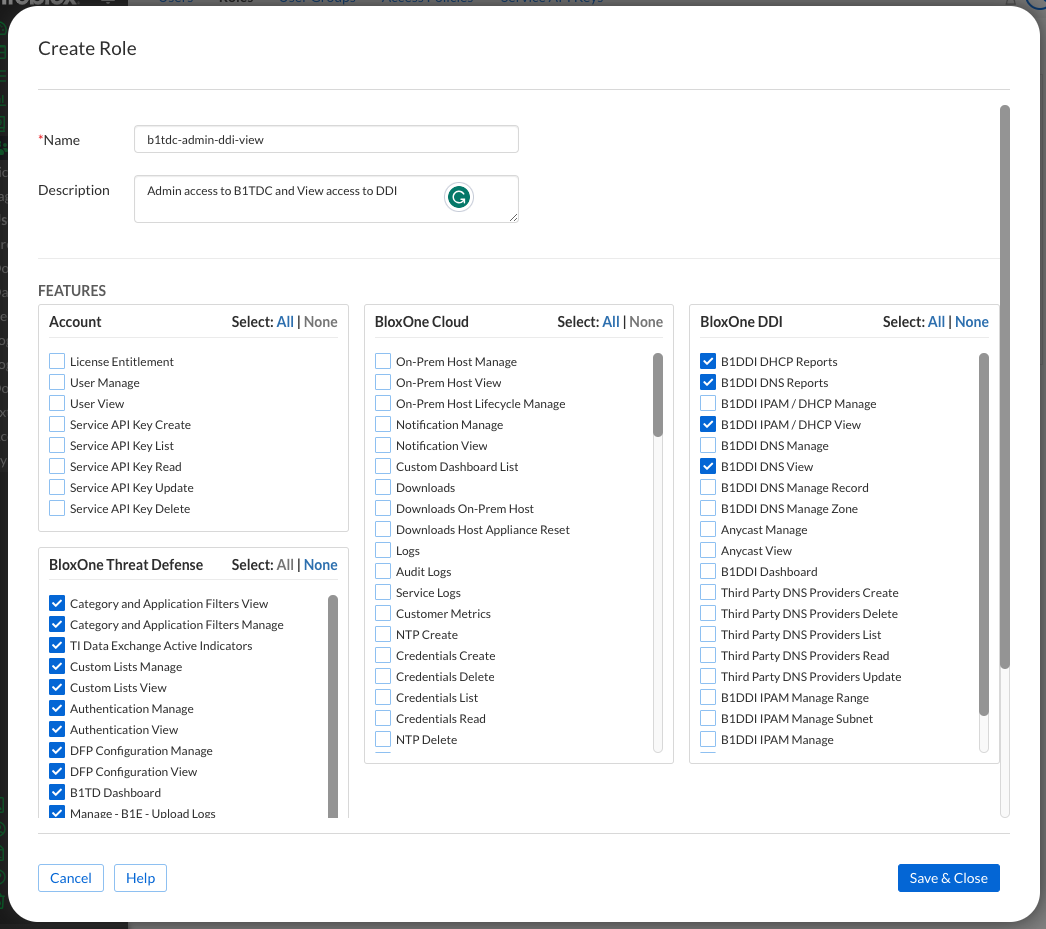The height and width of the screenshot is (929, 1046).
Task: Open Help for role creation
Action: coord(140,878)
